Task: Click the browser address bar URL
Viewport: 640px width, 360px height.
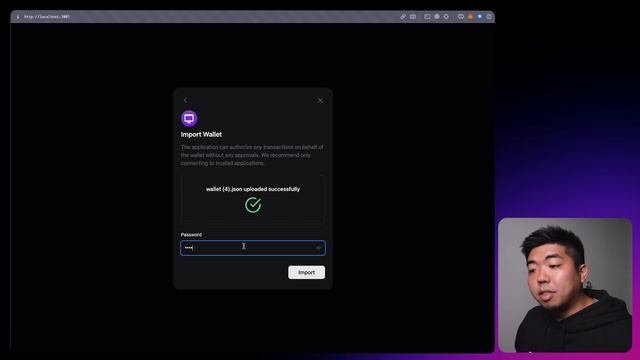Action: (47, 17)
